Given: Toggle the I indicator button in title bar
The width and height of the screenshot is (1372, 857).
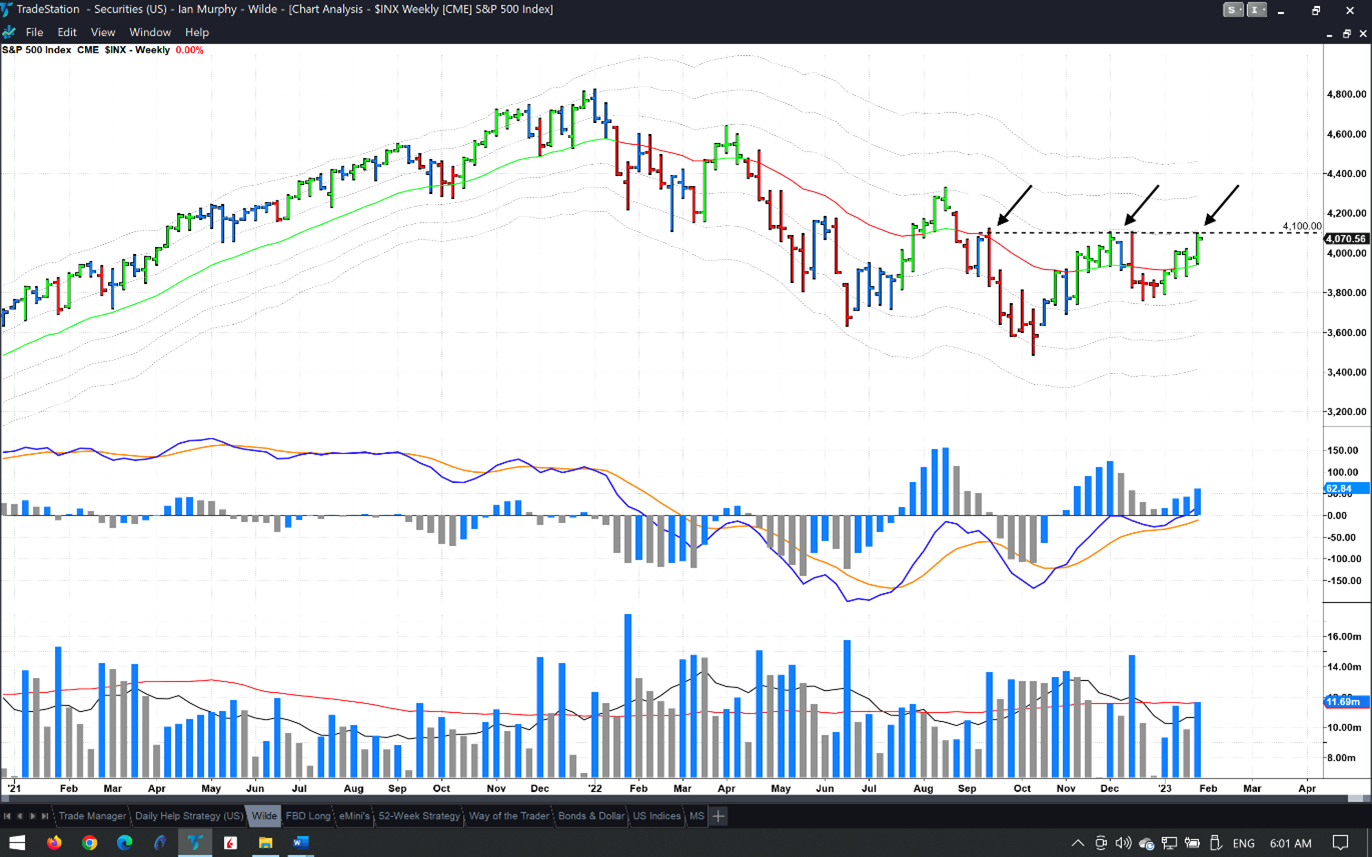Looking at the screenshot, I should point(1253,10).
